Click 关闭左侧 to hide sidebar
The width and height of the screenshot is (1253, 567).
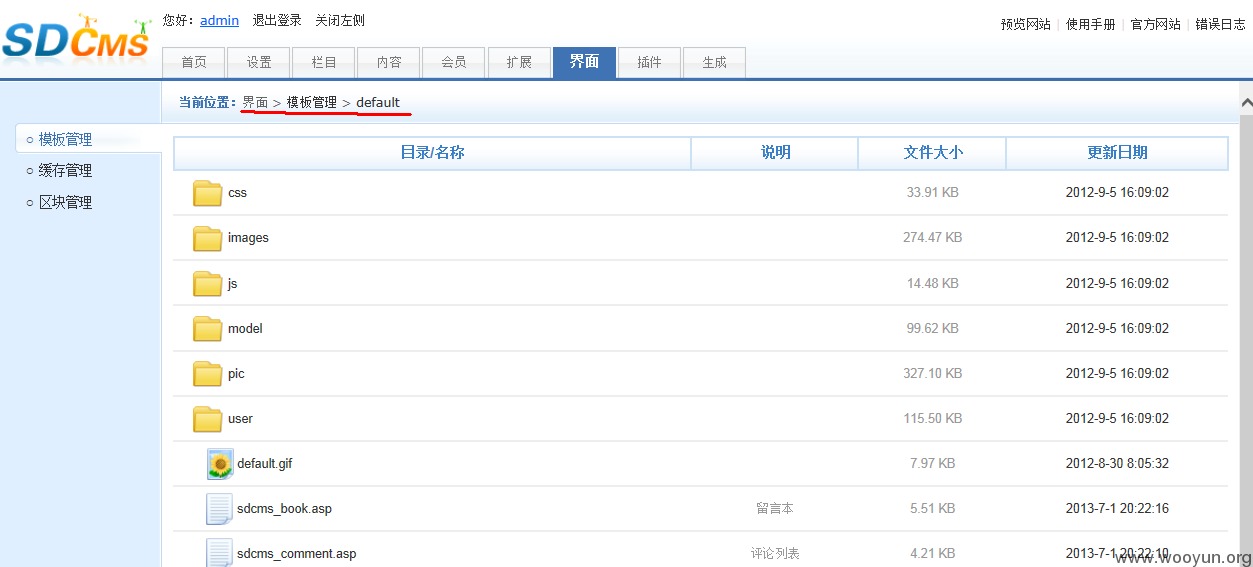pyautogui.click(x=340, y=20)
